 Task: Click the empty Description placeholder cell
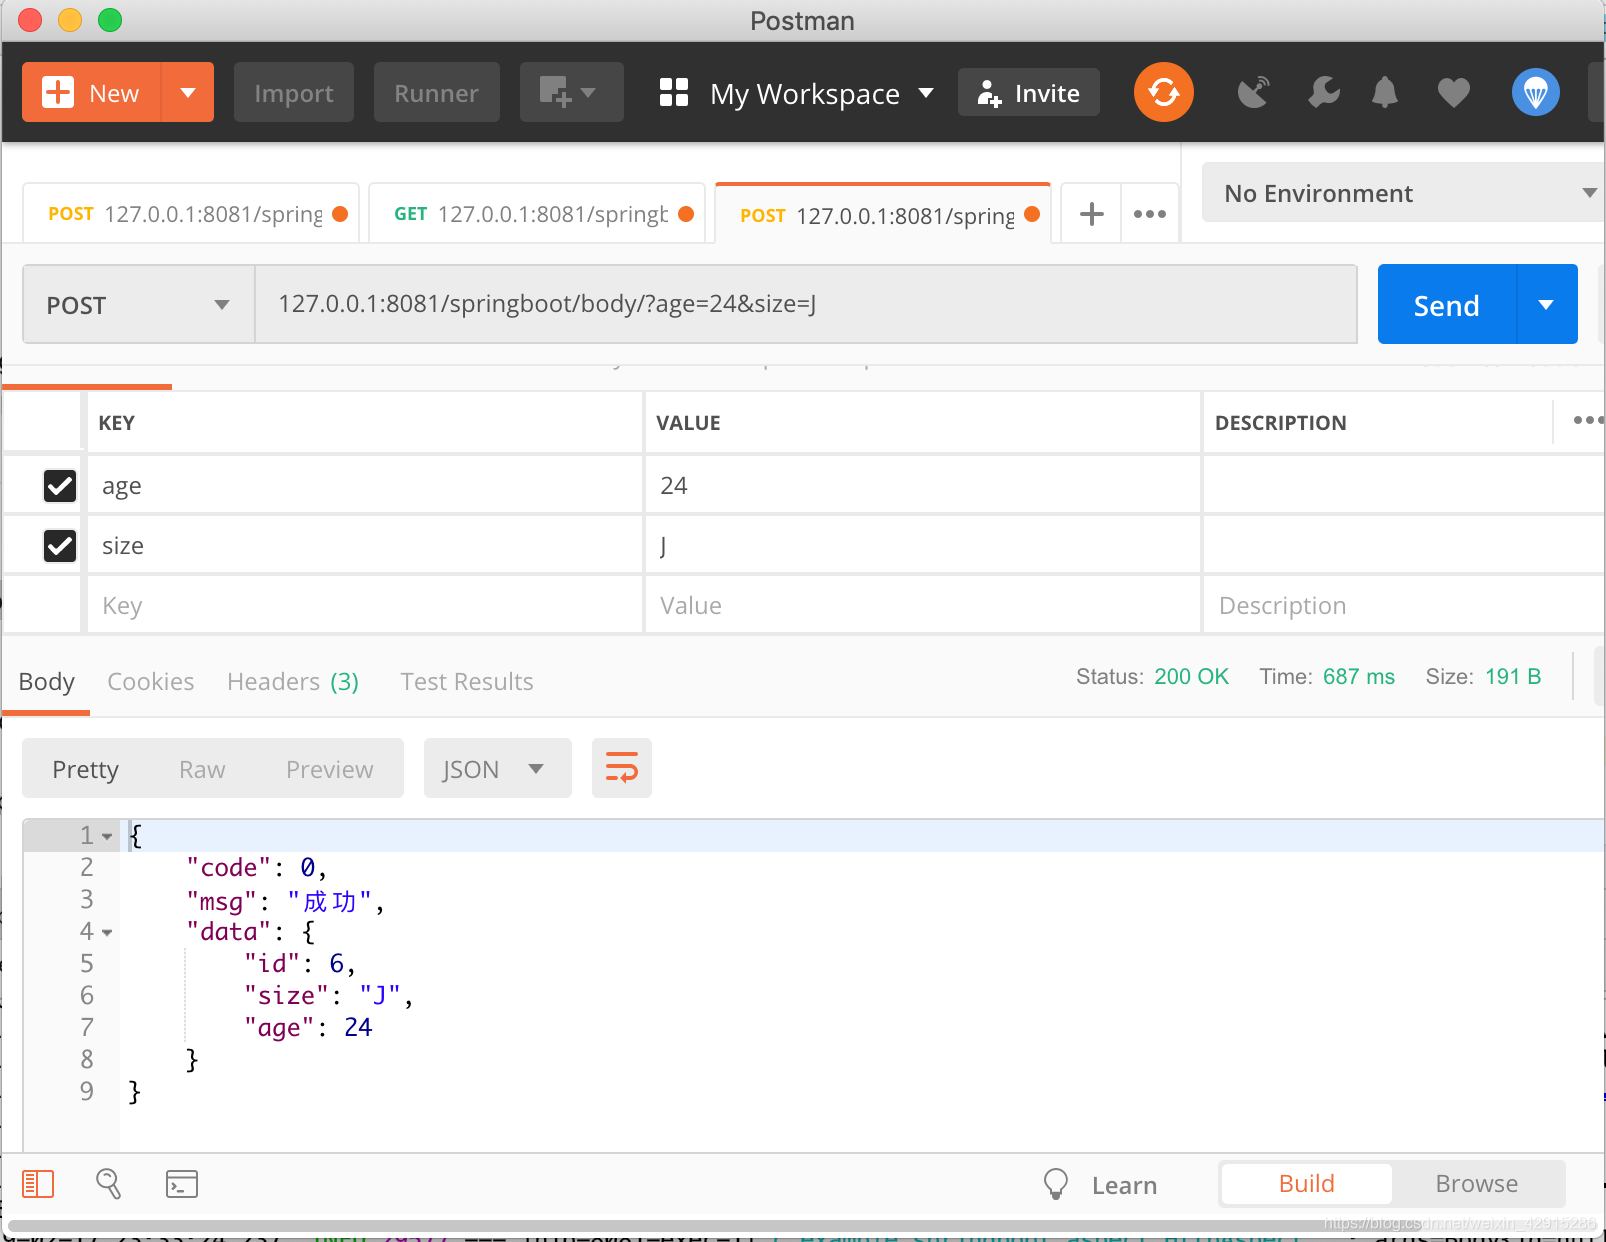(x=1403, y=605)
